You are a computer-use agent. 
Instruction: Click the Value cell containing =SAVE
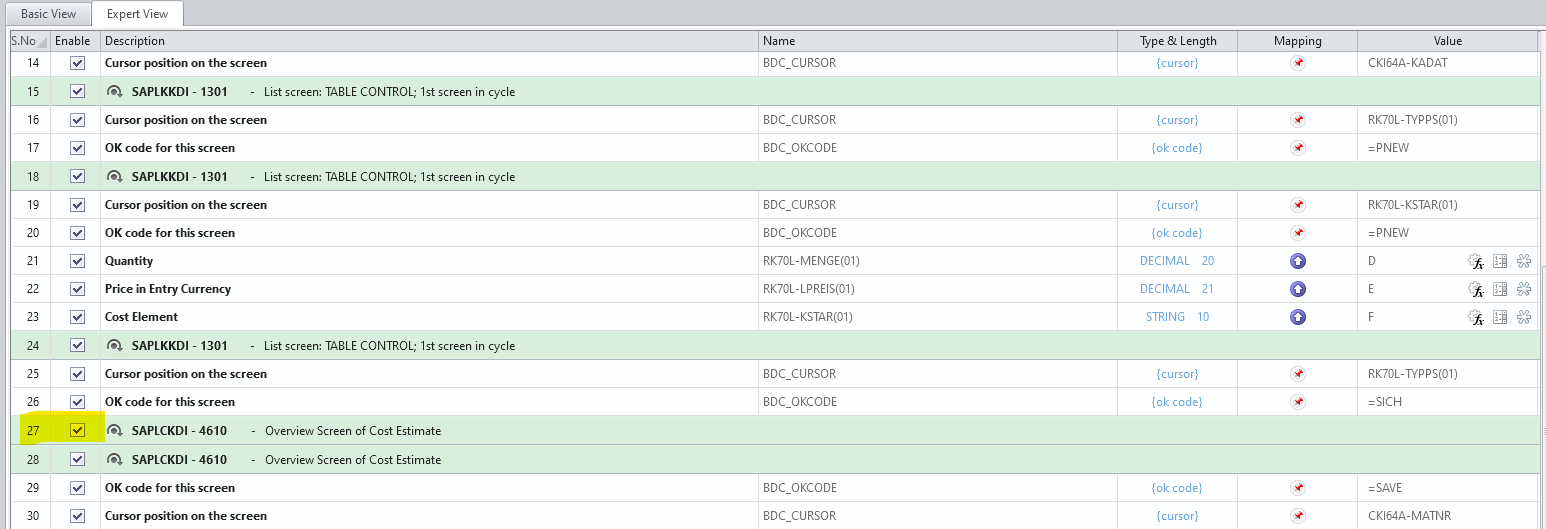click(x=1385, y=488)
